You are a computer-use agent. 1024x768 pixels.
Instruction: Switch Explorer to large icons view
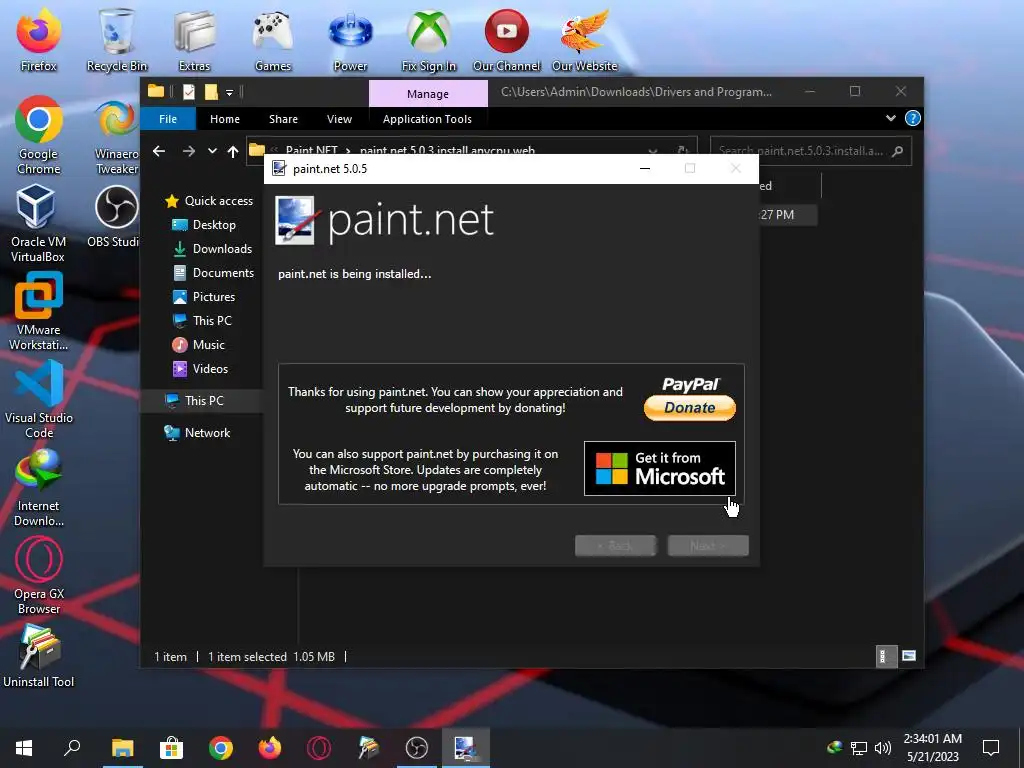coord(909,656)
